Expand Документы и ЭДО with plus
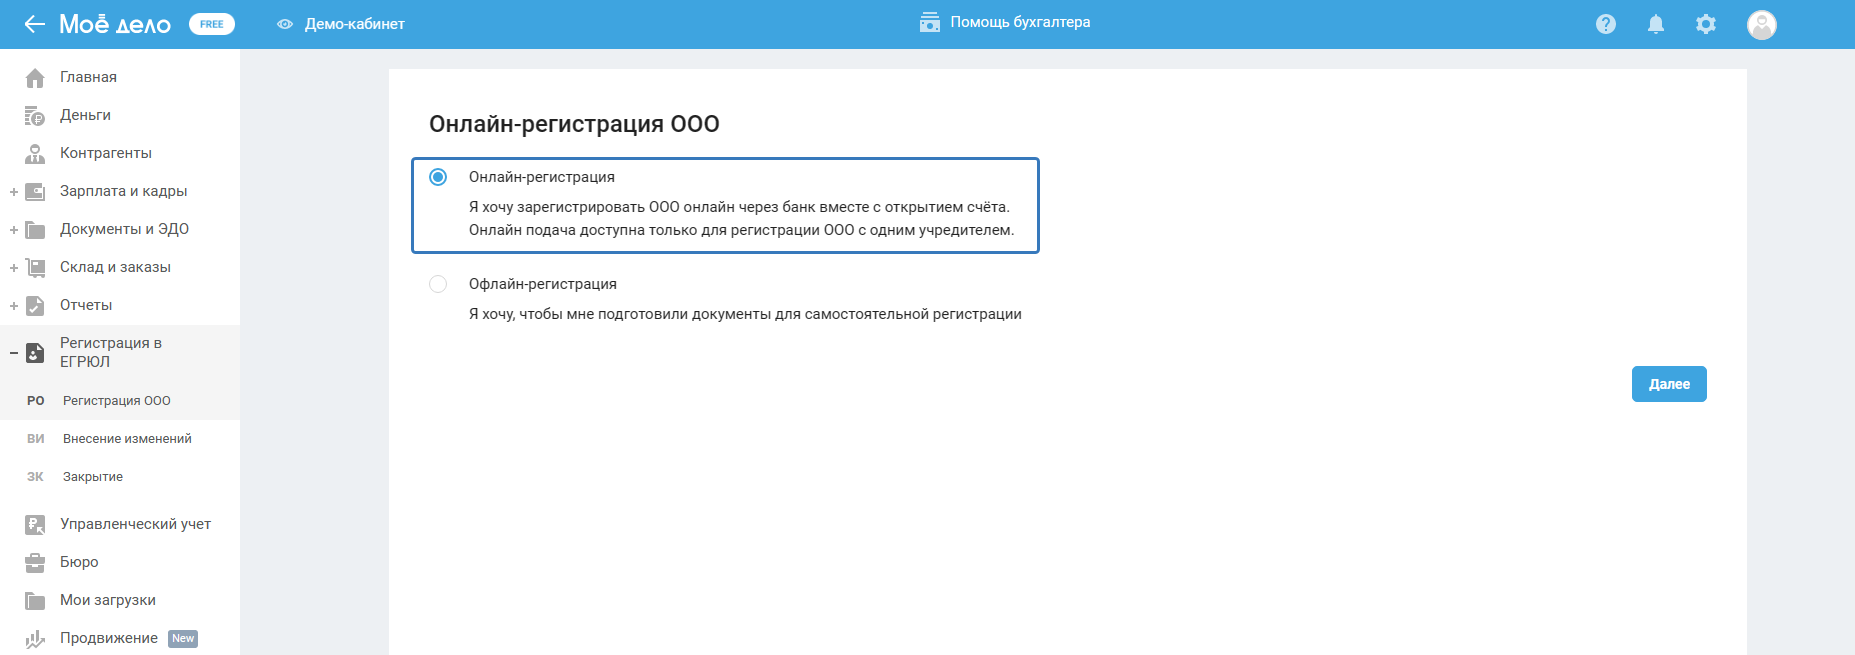This screenshot has width=1855, height=655. click(x=13, y=230)
